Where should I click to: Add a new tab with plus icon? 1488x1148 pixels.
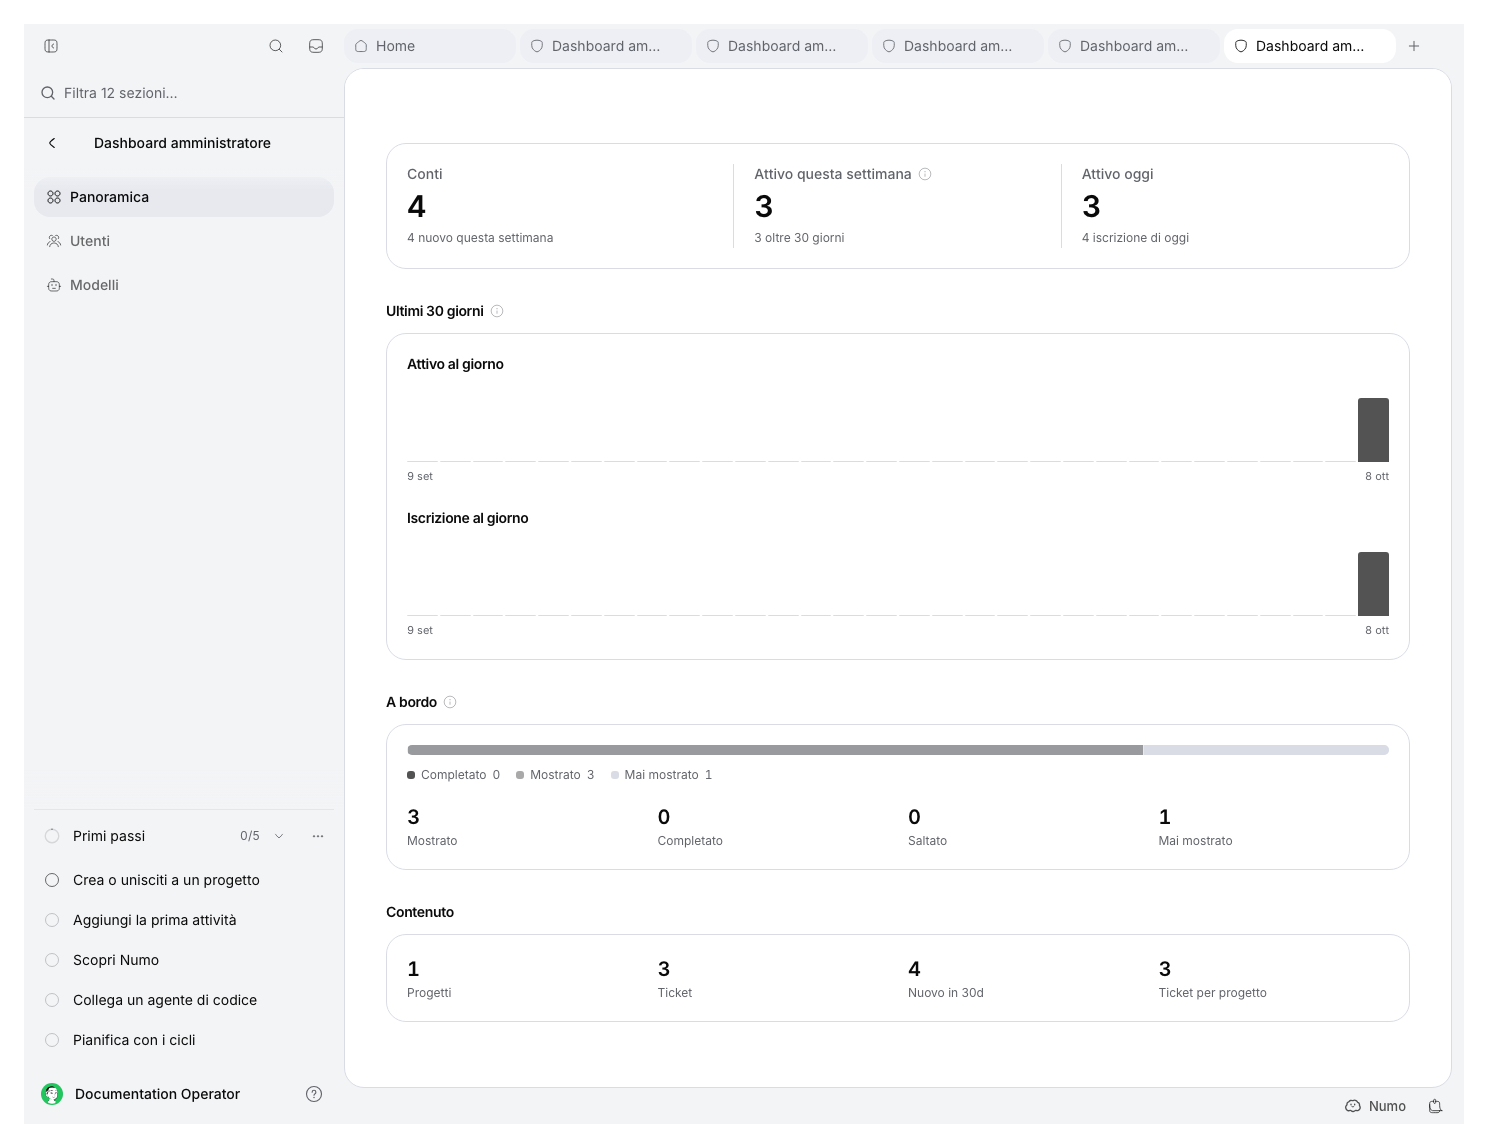1414,46
